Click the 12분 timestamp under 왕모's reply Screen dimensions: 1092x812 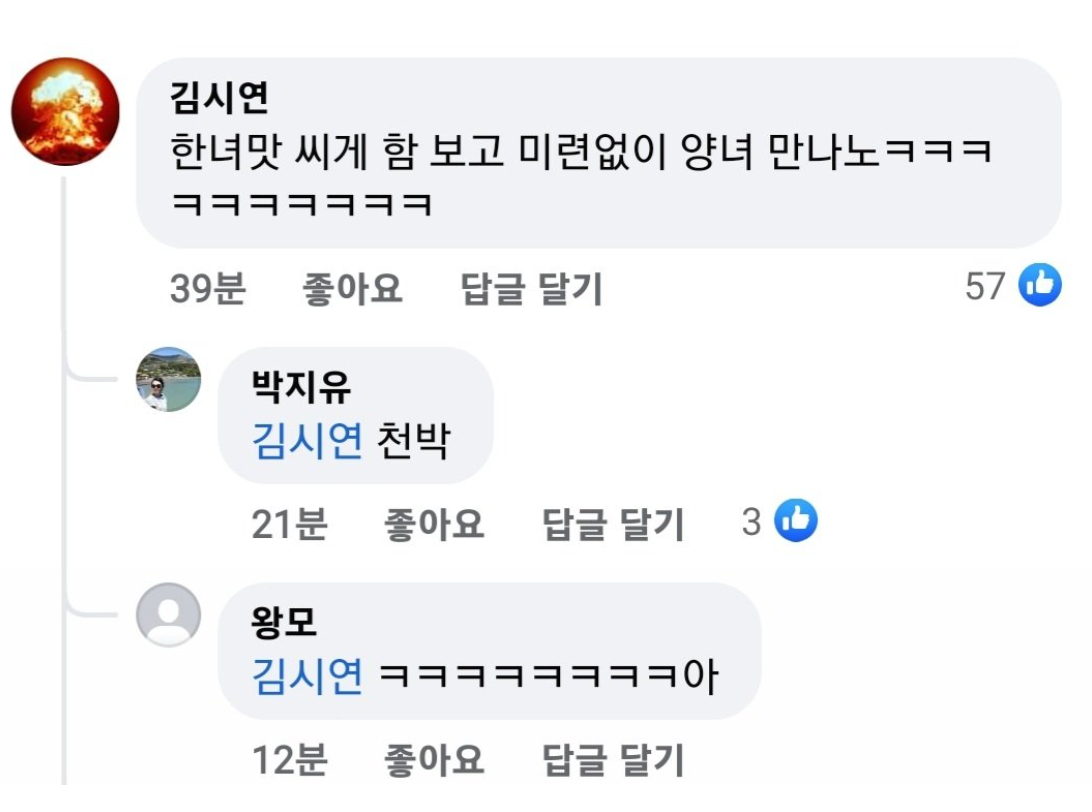coord(289,761)
